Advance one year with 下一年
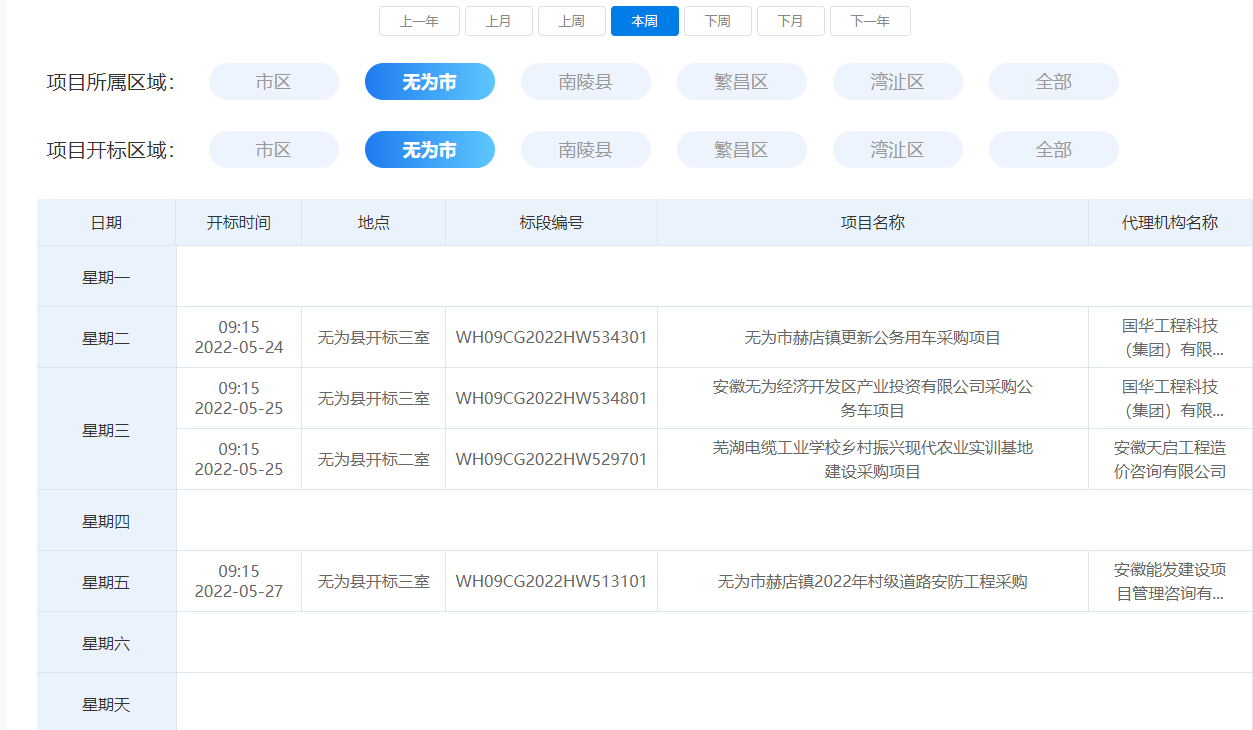 tap(869, 21)
